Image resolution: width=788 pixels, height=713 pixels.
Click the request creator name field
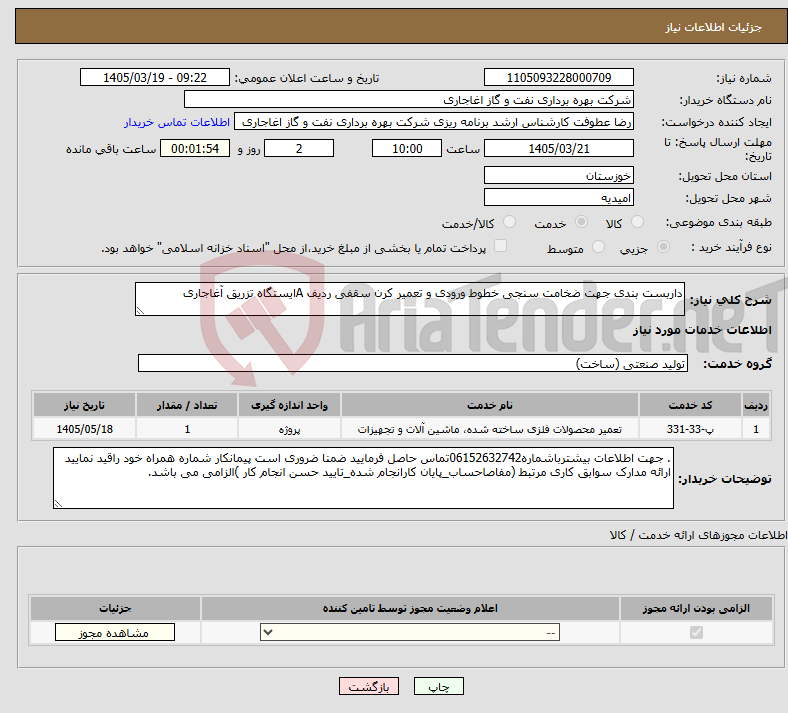(x=434, y=122)
